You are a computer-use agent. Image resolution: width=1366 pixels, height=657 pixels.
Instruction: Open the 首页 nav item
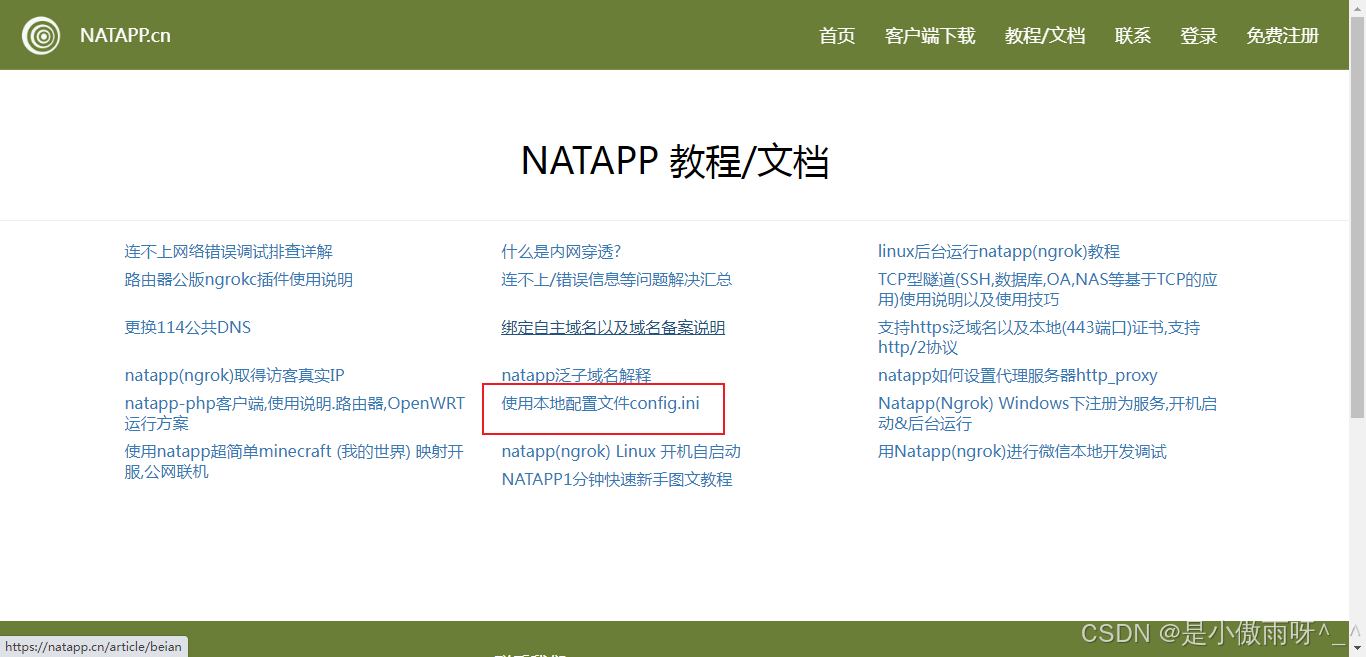pyautogui.click(x=837, y=36)
